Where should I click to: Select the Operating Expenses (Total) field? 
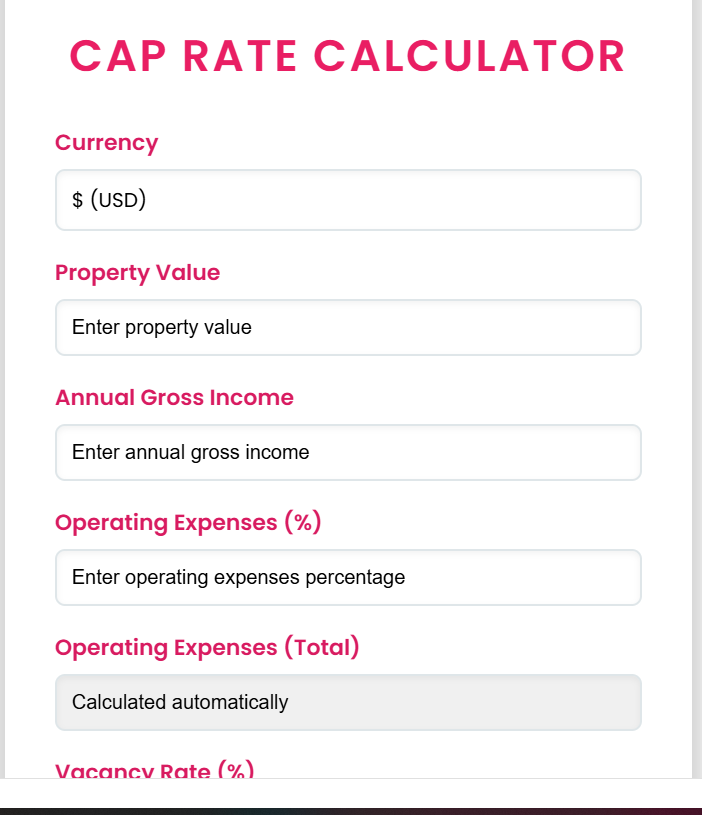[348, 702]
